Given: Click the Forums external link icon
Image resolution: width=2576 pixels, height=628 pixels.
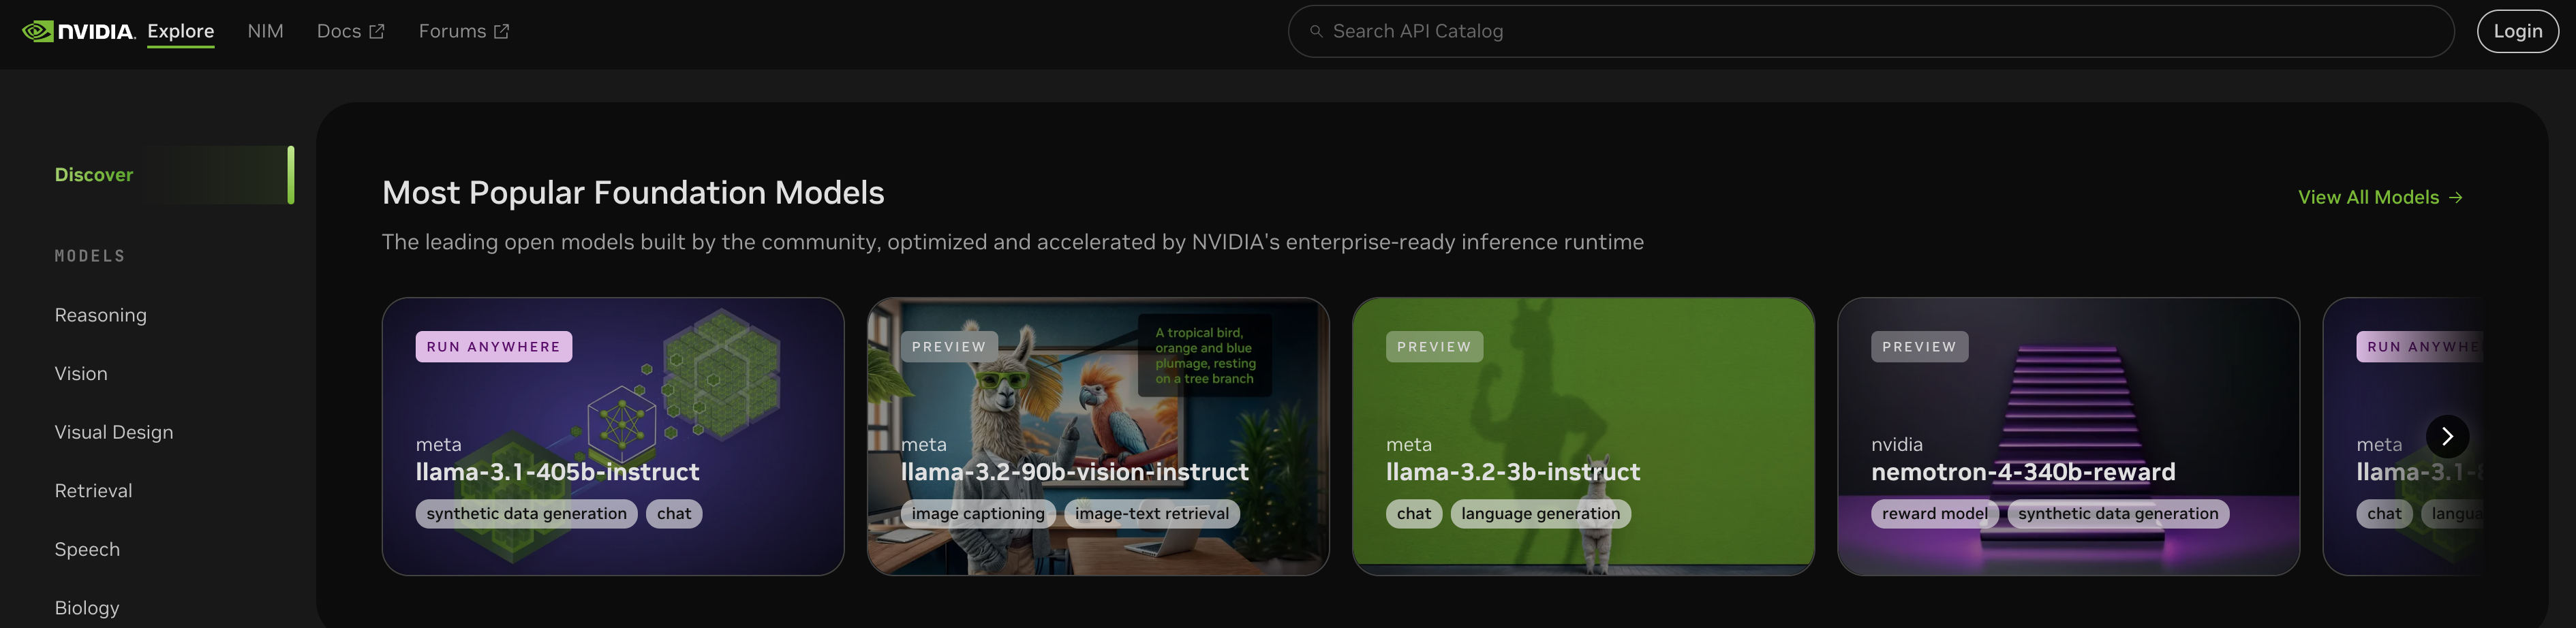Looking at the screenshot, I should 502,32.
